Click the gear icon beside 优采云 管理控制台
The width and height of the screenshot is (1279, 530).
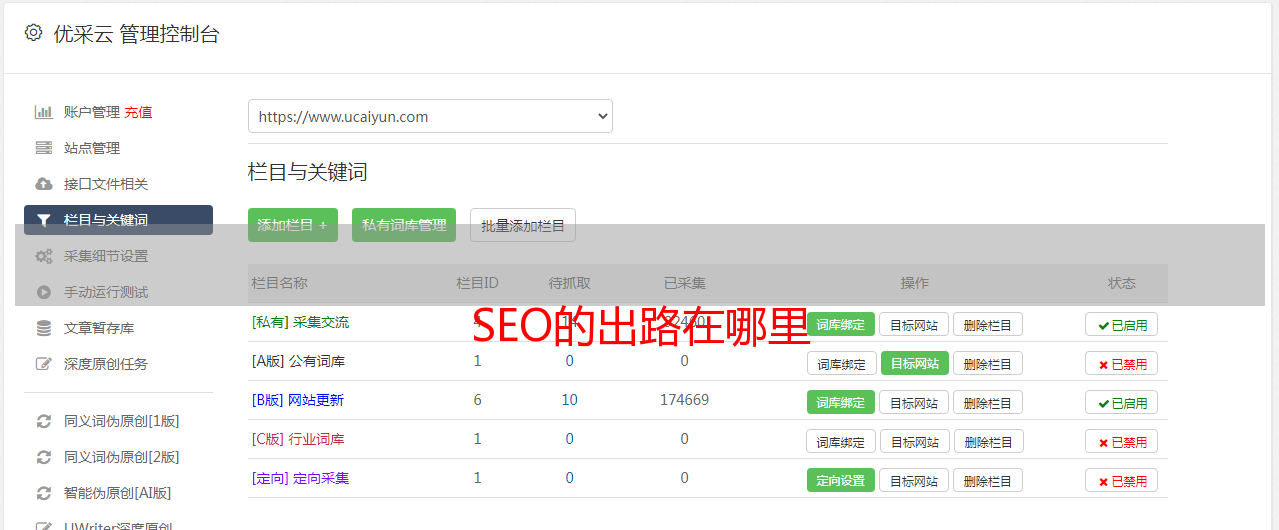pyautogui.click(x=33, y=33)
